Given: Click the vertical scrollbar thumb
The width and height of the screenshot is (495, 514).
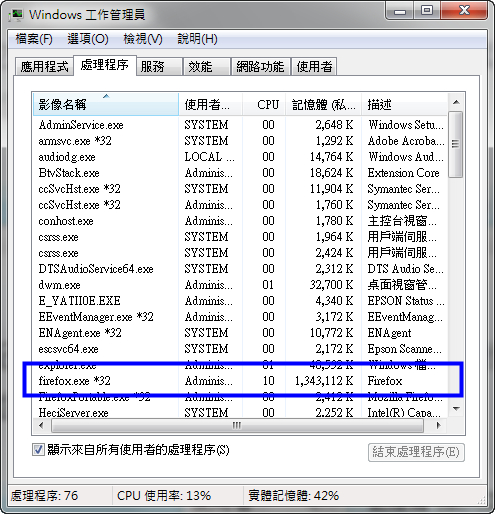Looking at the screenshot, I should coord(456,144).
